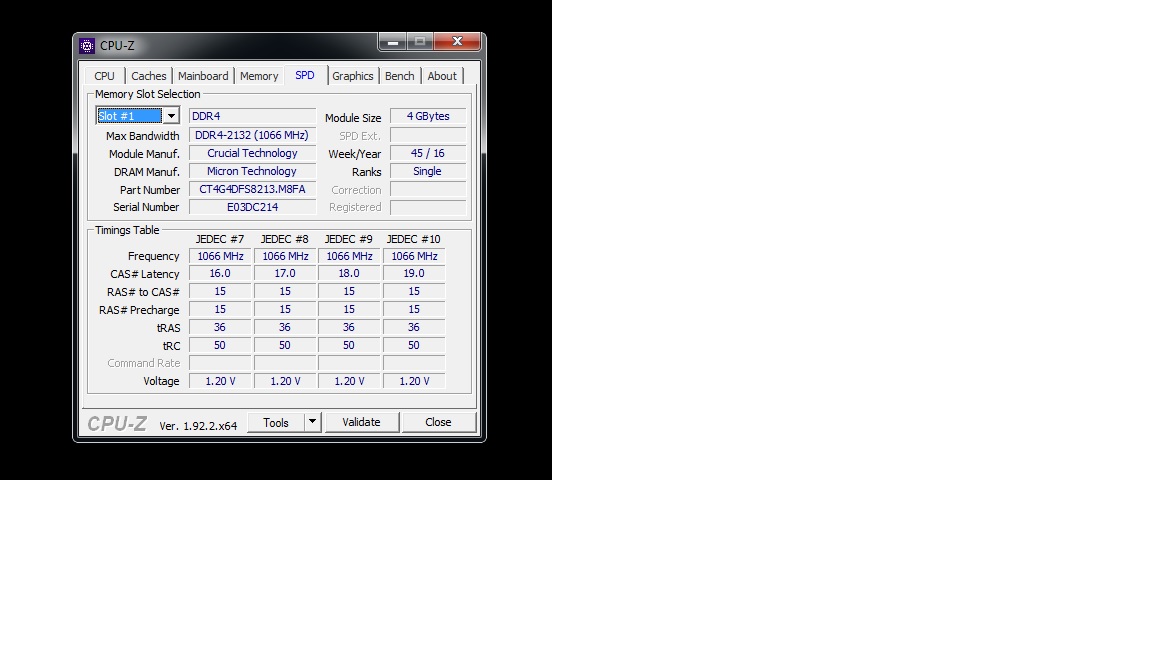Click the JEDEC #9 column header
The height and width of the screenshot is (648, 1152).
point(348,240)
